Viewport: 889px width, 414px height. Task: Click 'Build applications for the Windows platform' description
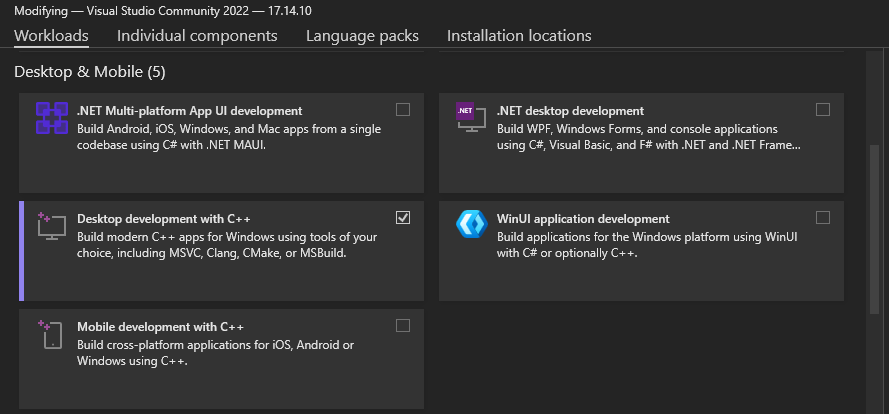(x=647, y=245)
